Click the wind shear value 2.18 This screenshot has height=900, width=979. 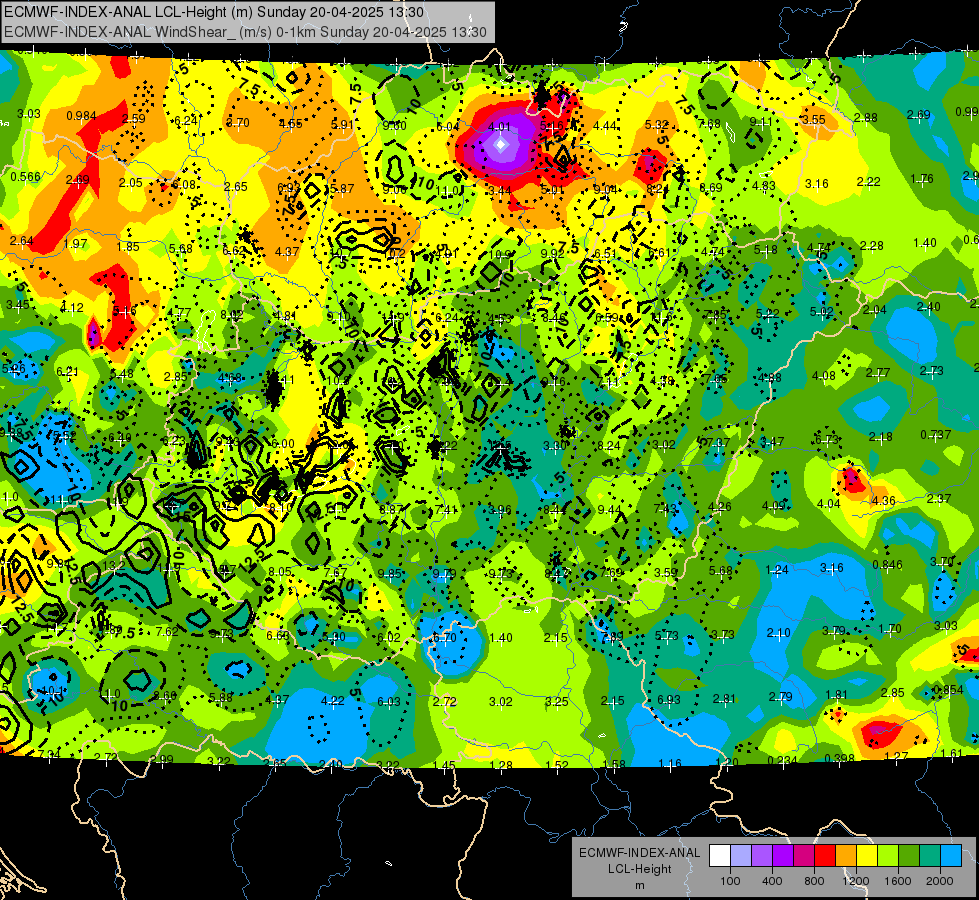pyautogui.click(x=880, y=437)
